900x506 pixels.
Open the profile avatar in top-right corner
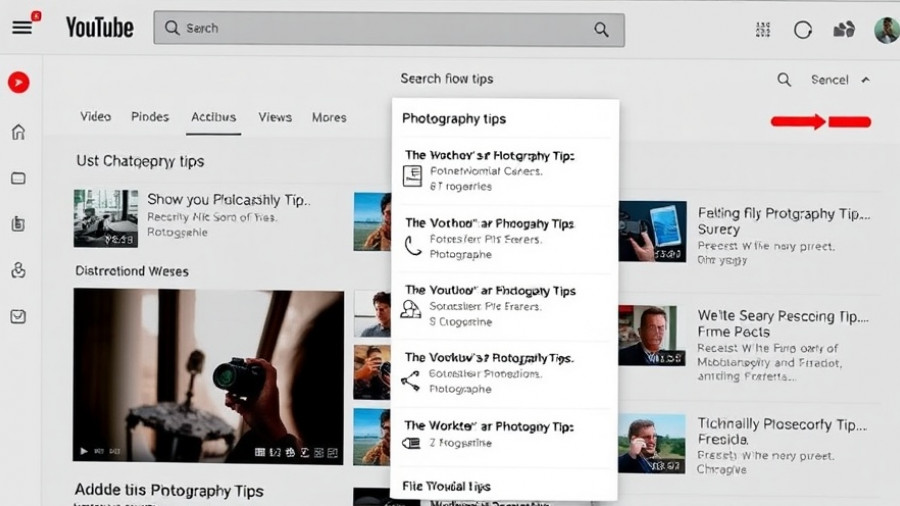pyautogui.click(x=885, y=29)
